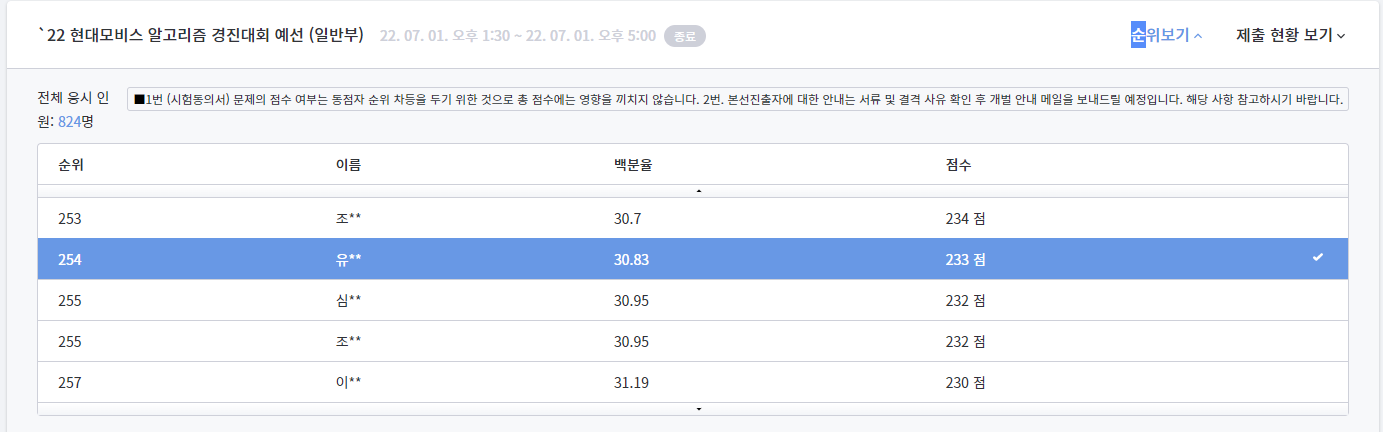Click percentile value 30.83

coord(632,259)
